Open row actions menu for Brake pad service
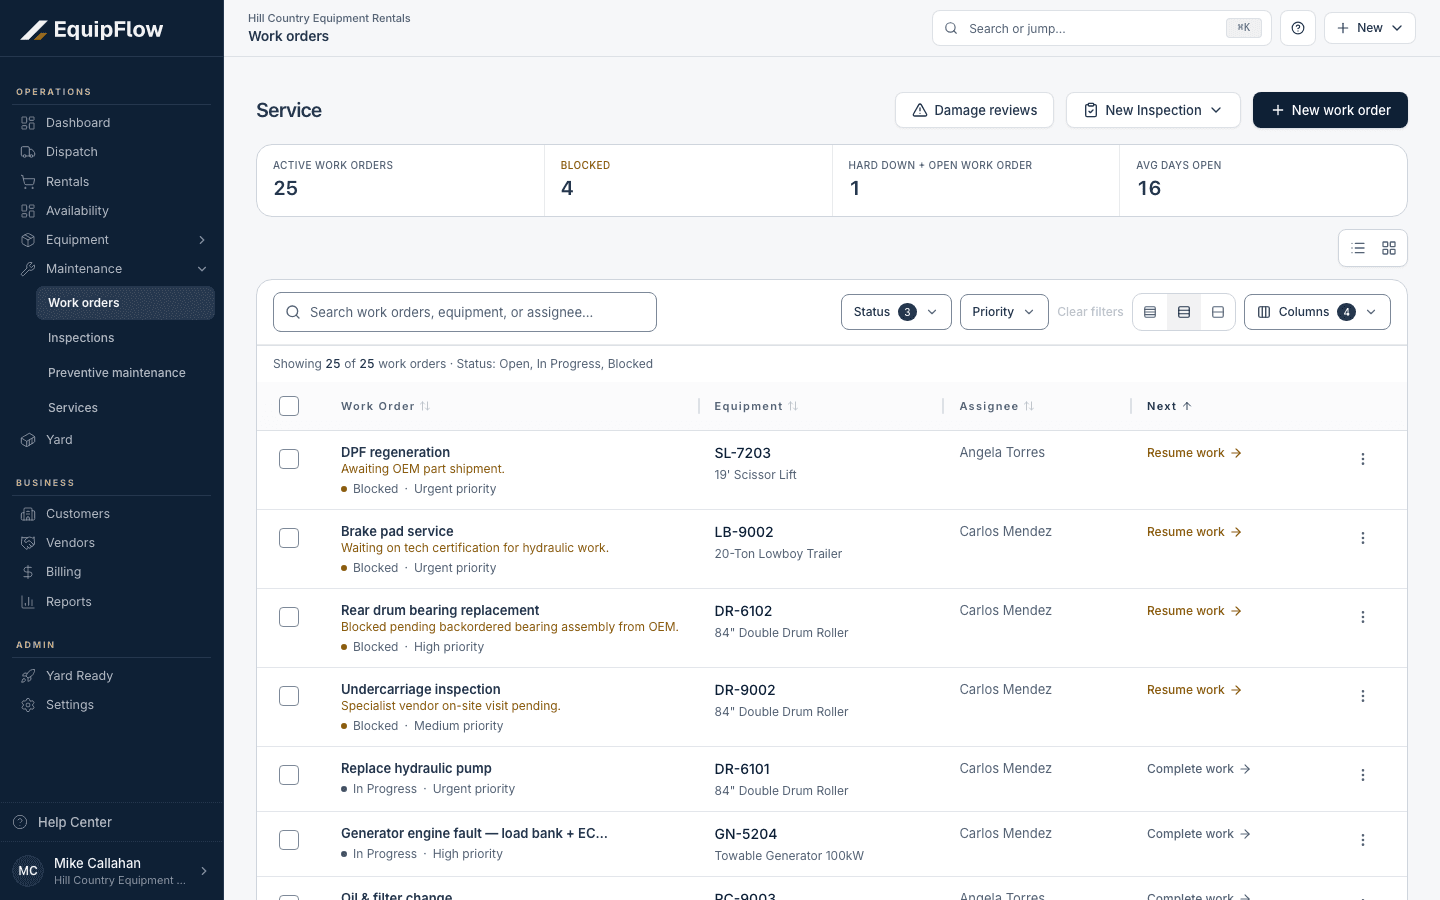The image size is (1440, 900). (x=1363, y=538)
